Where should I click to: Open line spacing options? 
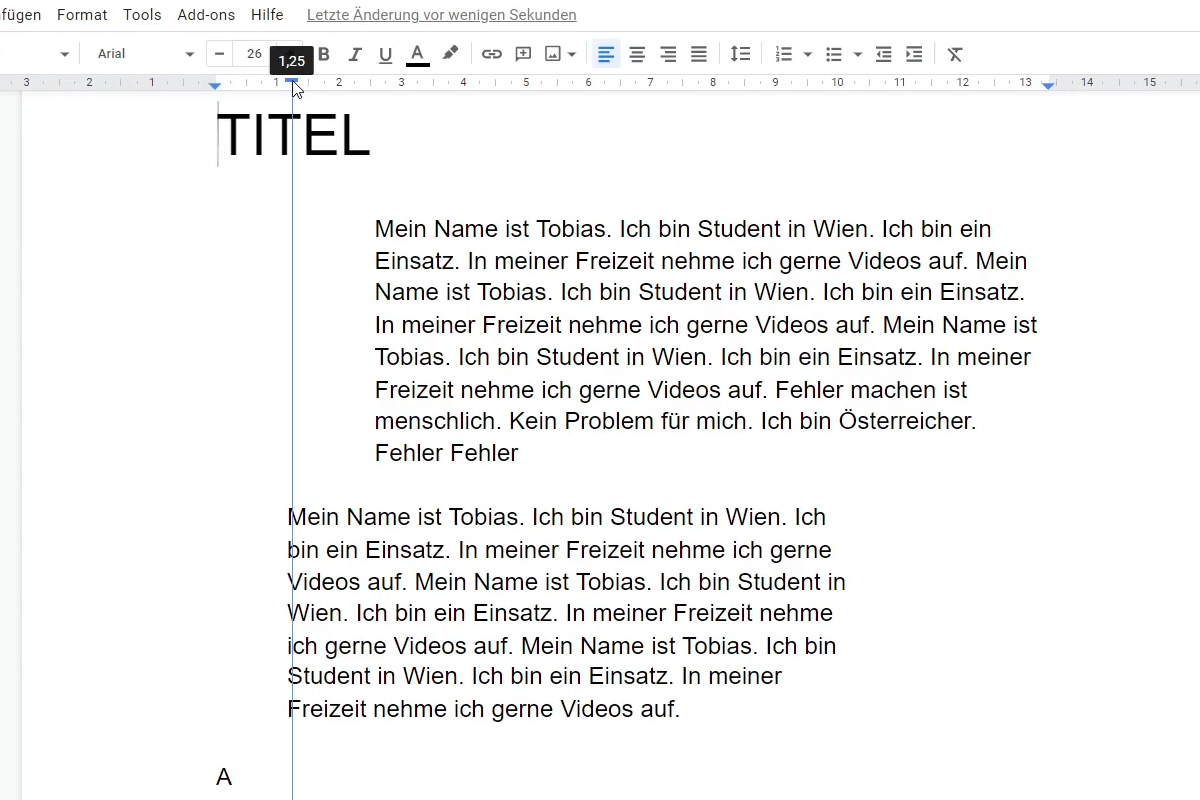[740, 54]
